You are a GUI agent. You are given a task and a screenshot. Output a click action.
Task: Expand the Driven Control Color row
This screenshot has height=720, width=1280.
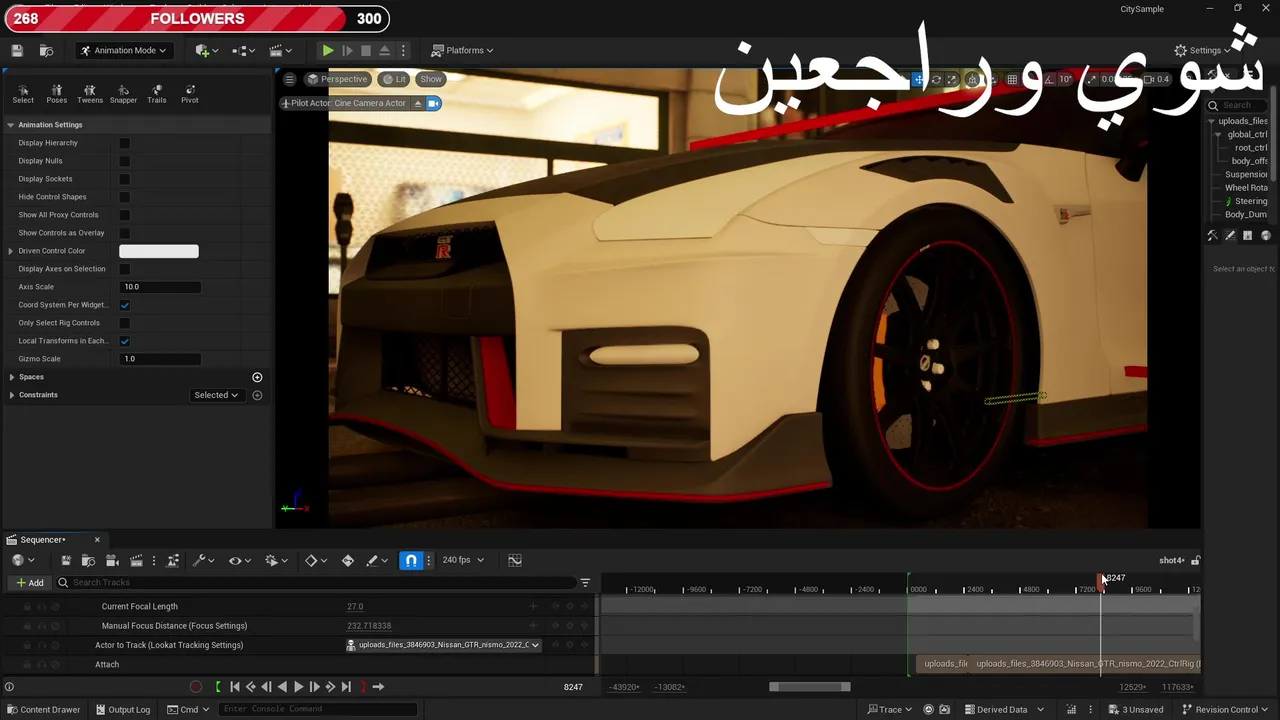[x=11, y=251]
